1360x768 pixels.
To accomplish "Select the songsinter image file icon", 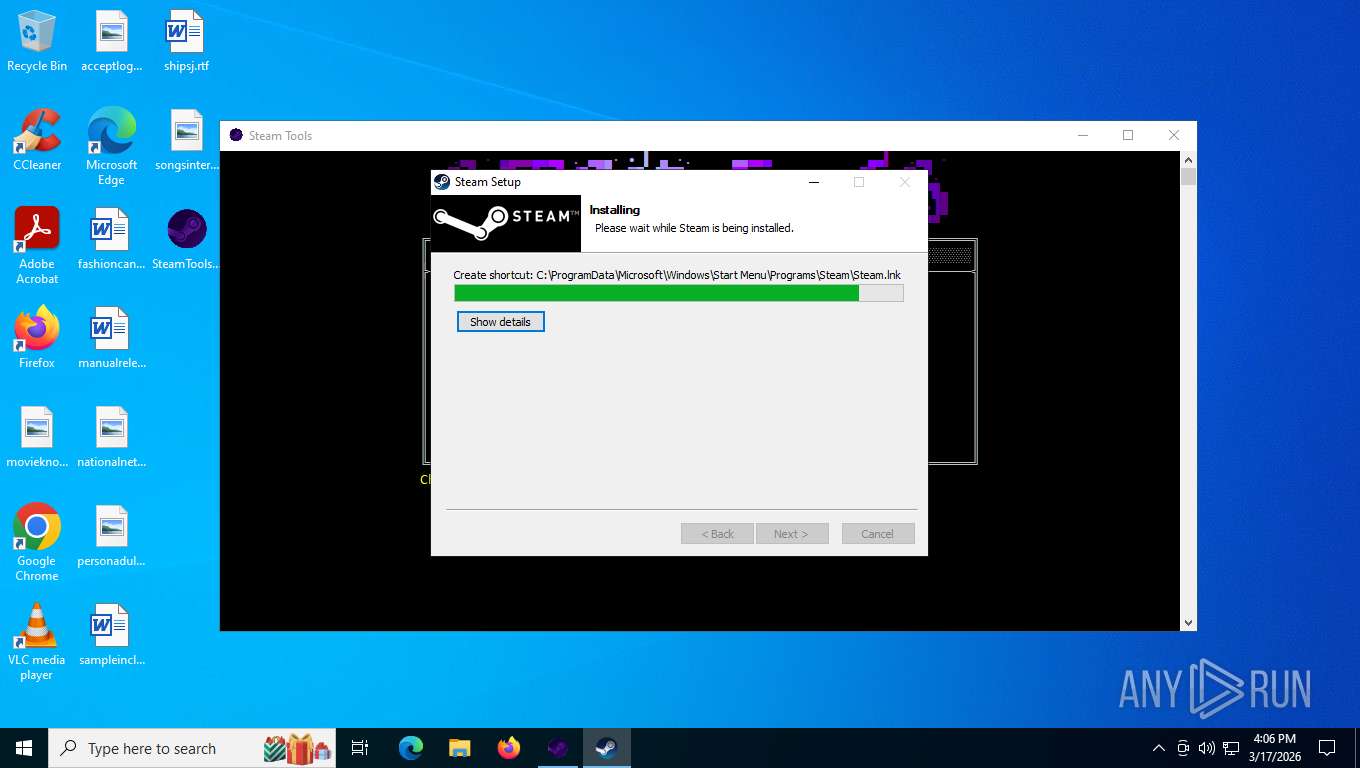I will 186,140.
